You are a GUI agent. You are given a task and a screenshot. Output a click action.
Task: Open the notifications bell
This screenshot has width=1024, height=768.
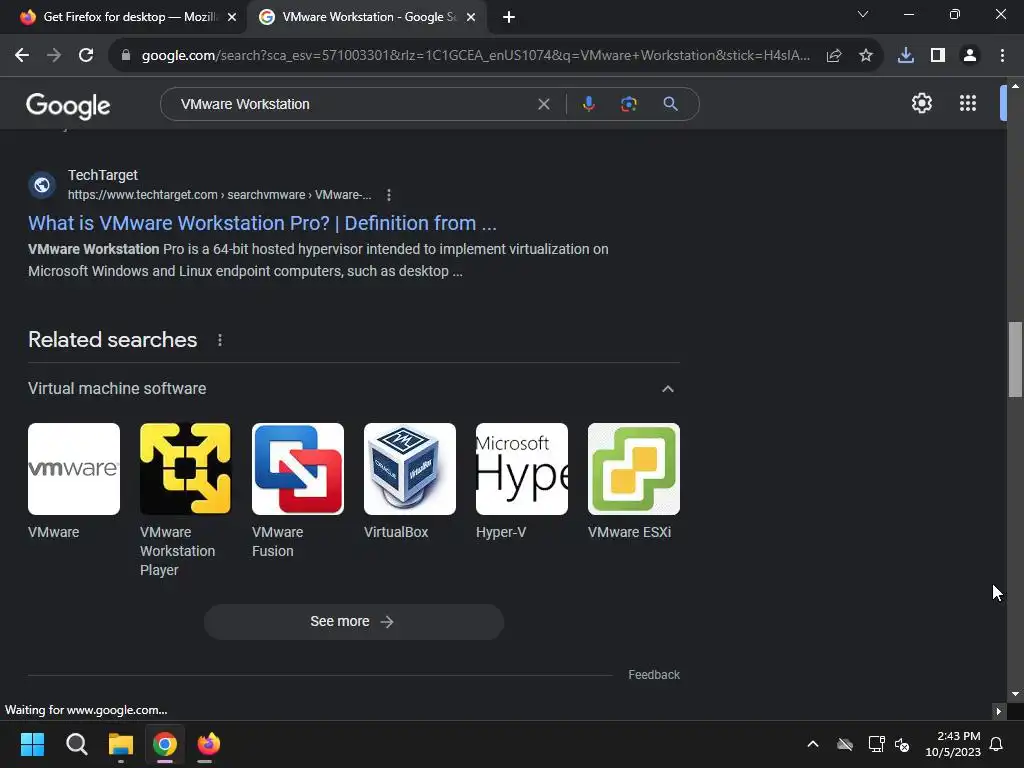[996, 744]
